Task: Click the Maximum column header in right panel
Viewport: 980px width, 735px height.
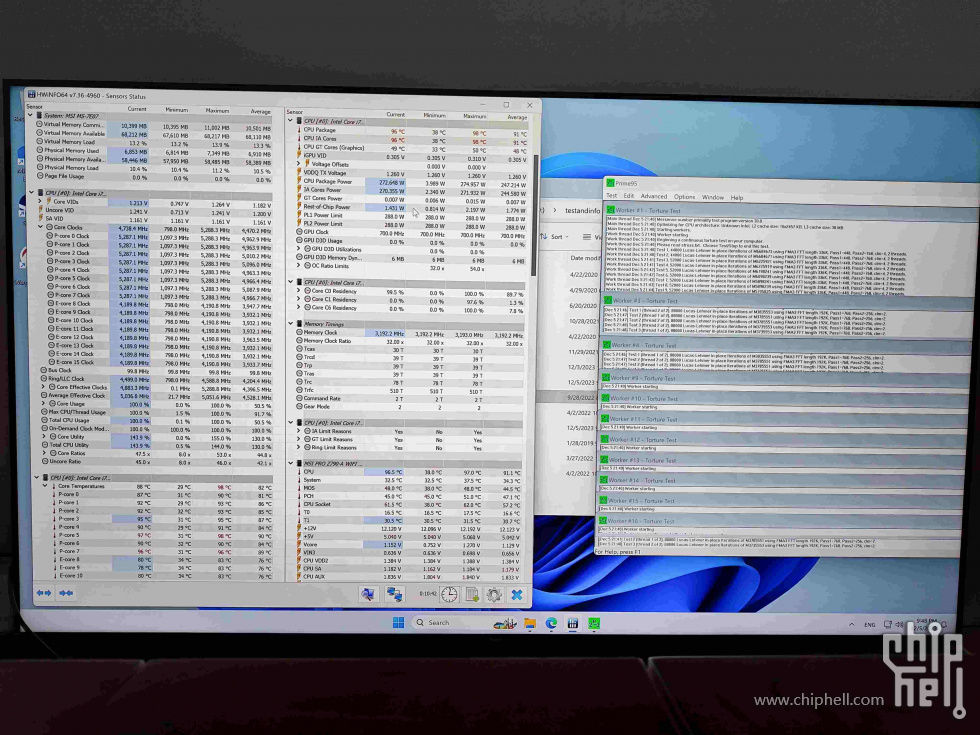Action: [474, 116]
